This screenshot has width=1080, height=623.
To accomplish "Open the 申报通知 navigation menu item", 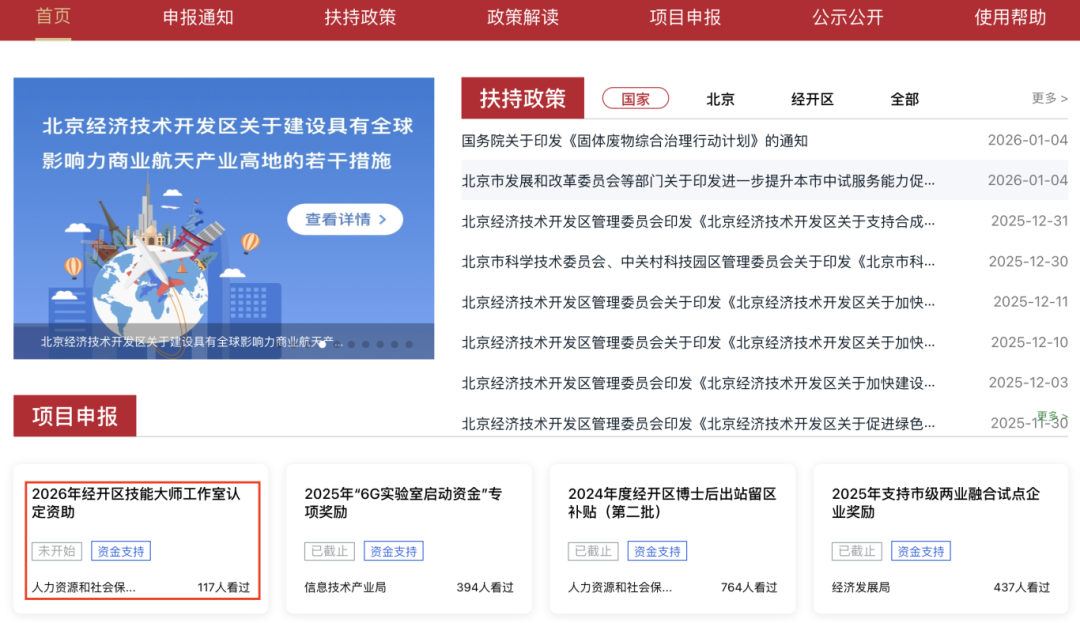I will tap(198, 17).
